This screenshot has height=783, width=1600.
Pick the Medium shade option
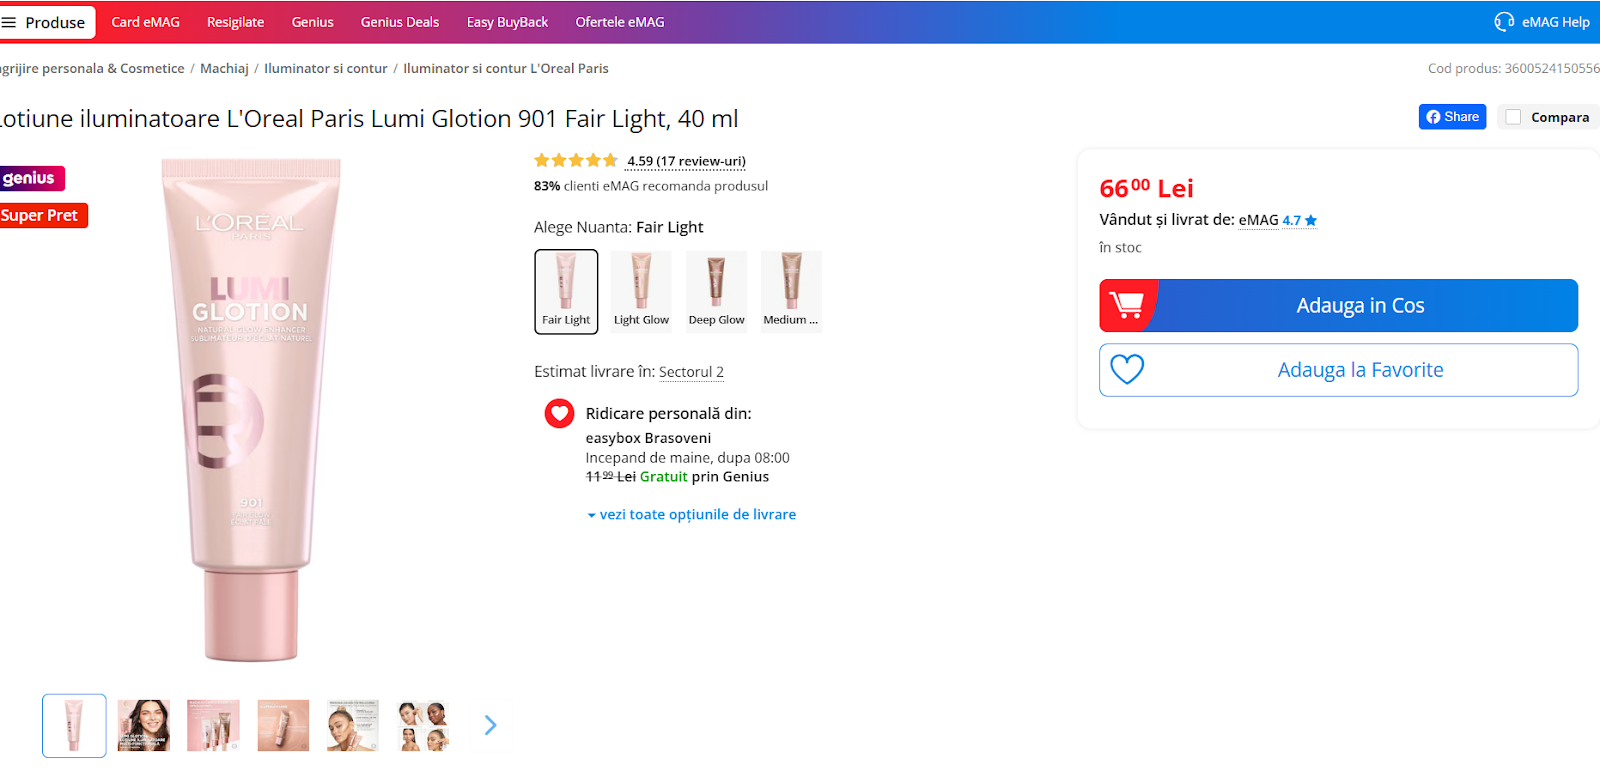791,291
